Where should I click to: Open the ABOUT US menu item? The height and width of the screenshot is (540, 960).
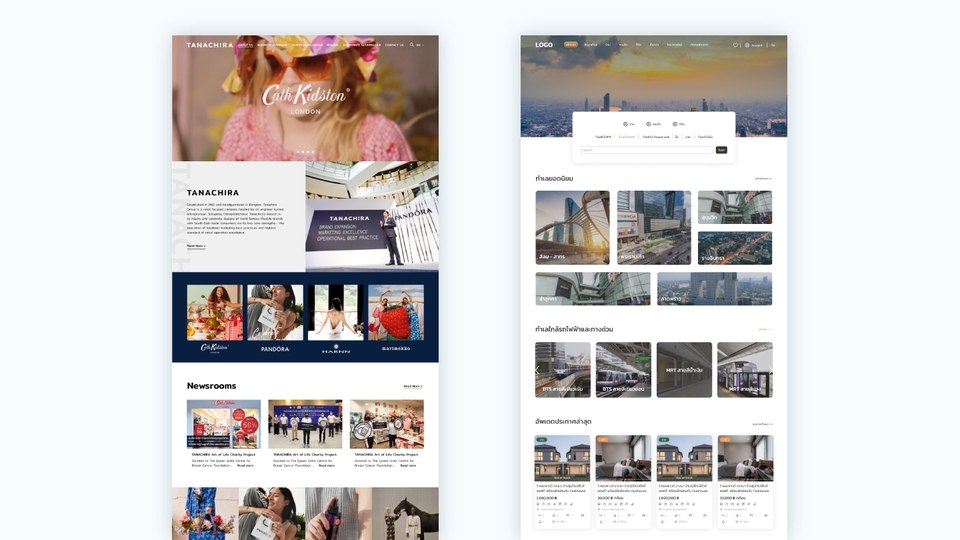click(245, 45)
